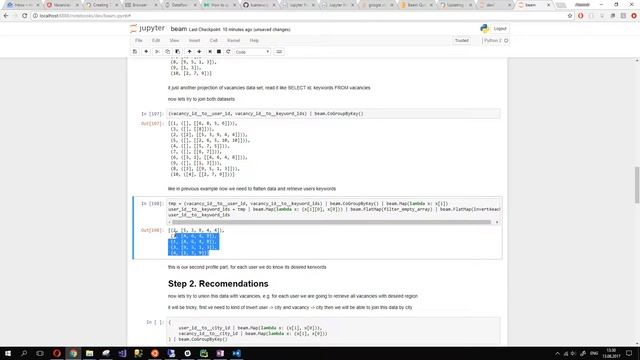The image size is (640, 360).
Task: Move selected cell up with arrow icon
Action: 189,52
